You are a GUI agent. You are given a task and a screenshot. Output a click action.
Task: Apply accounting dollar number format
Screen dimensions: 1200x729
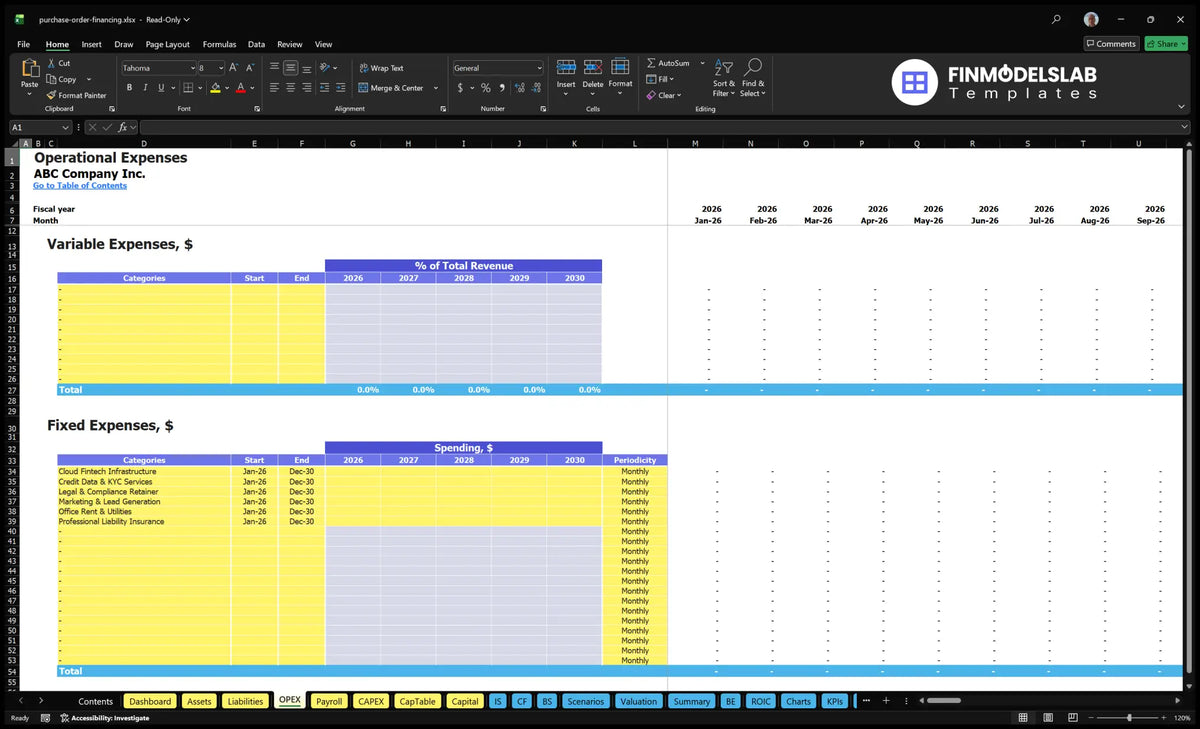[x=460, y=88]
